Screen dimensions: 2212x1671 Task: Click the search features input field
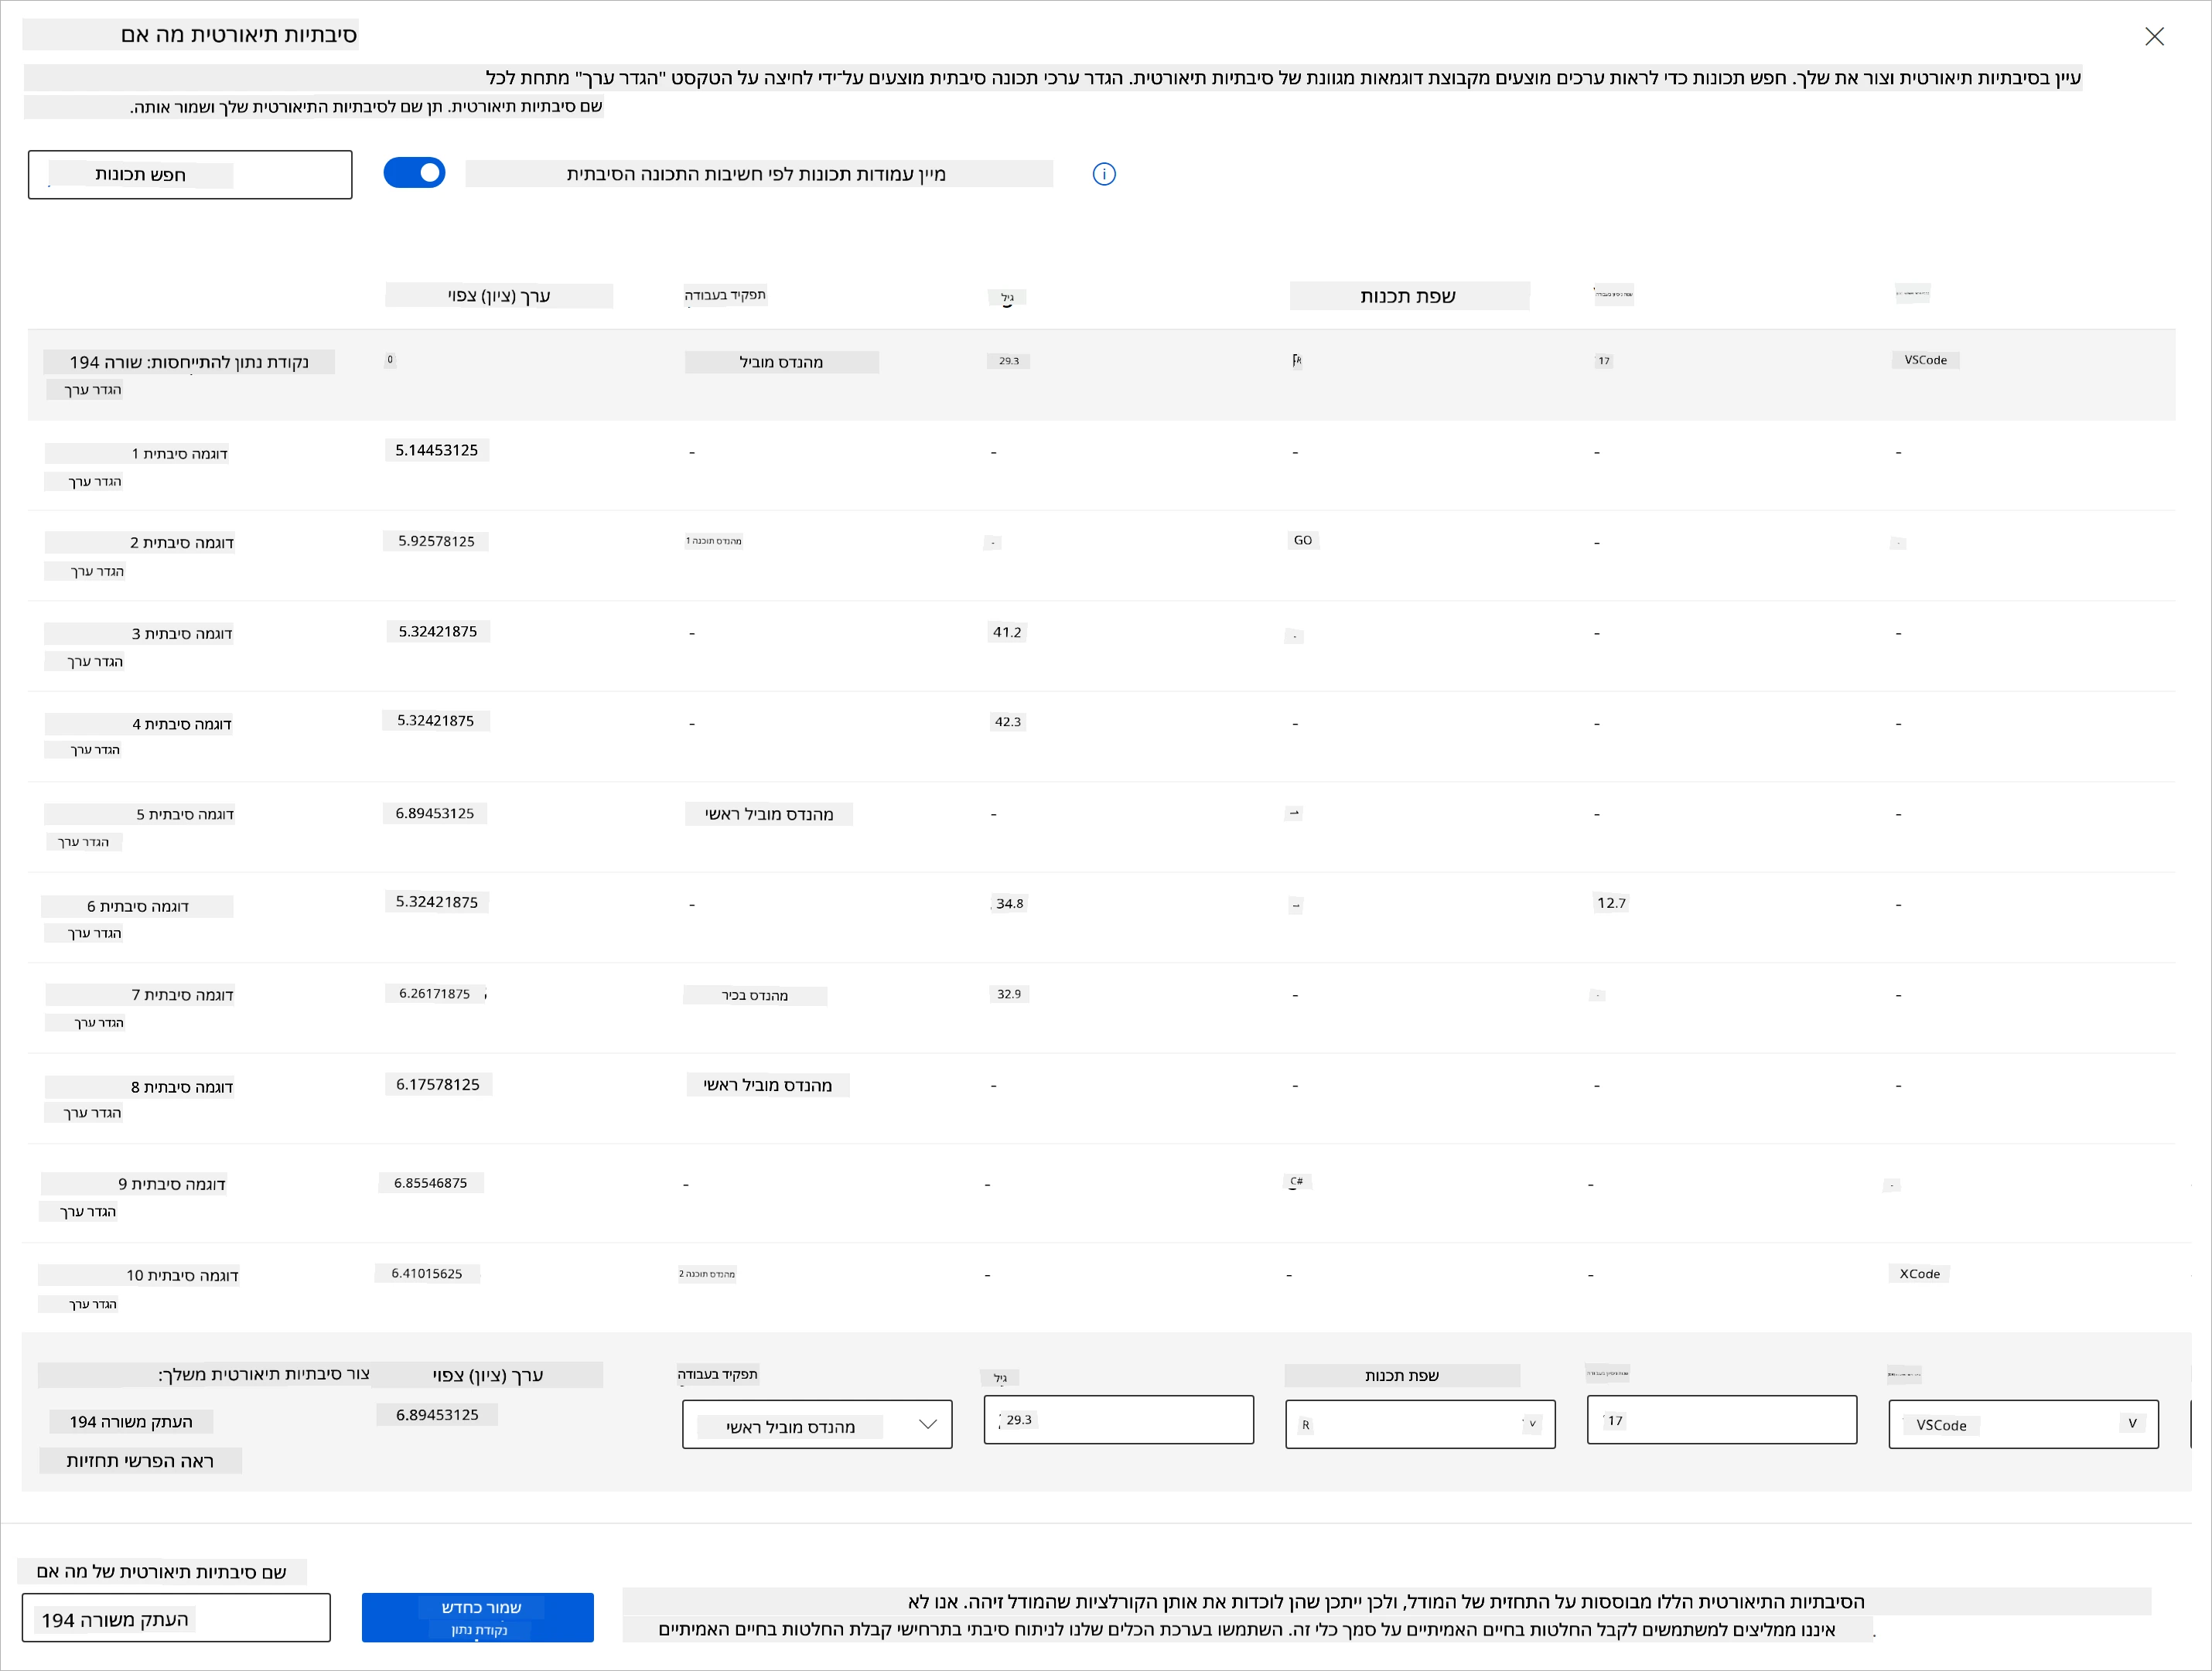click(x=190, y=175)
